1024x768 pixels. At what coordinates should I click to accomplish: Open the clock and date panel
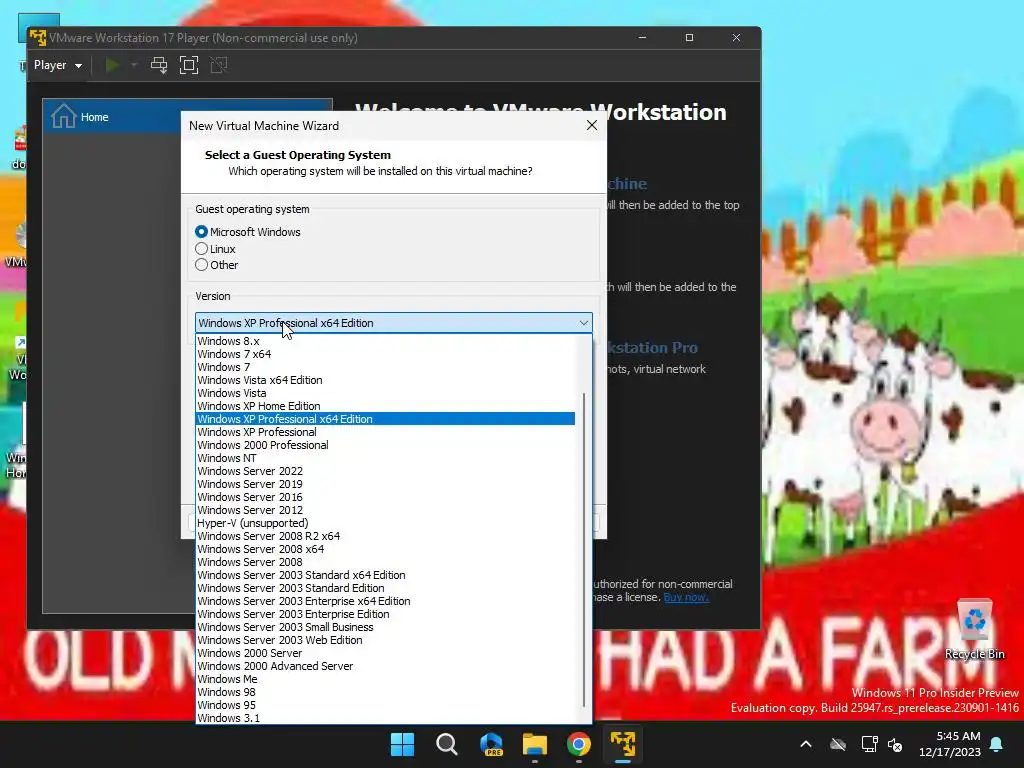click(950, 744)
